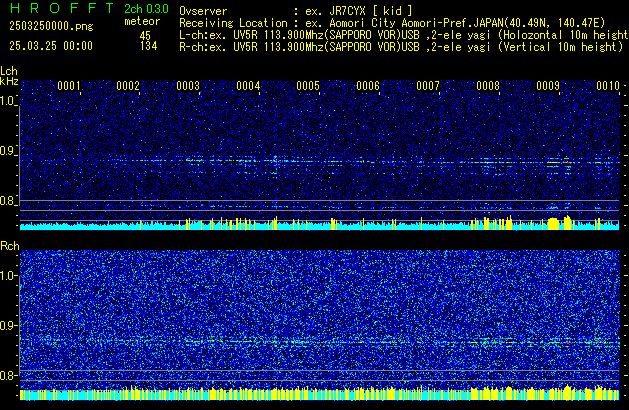Click time marker 0002

(128, 86)
